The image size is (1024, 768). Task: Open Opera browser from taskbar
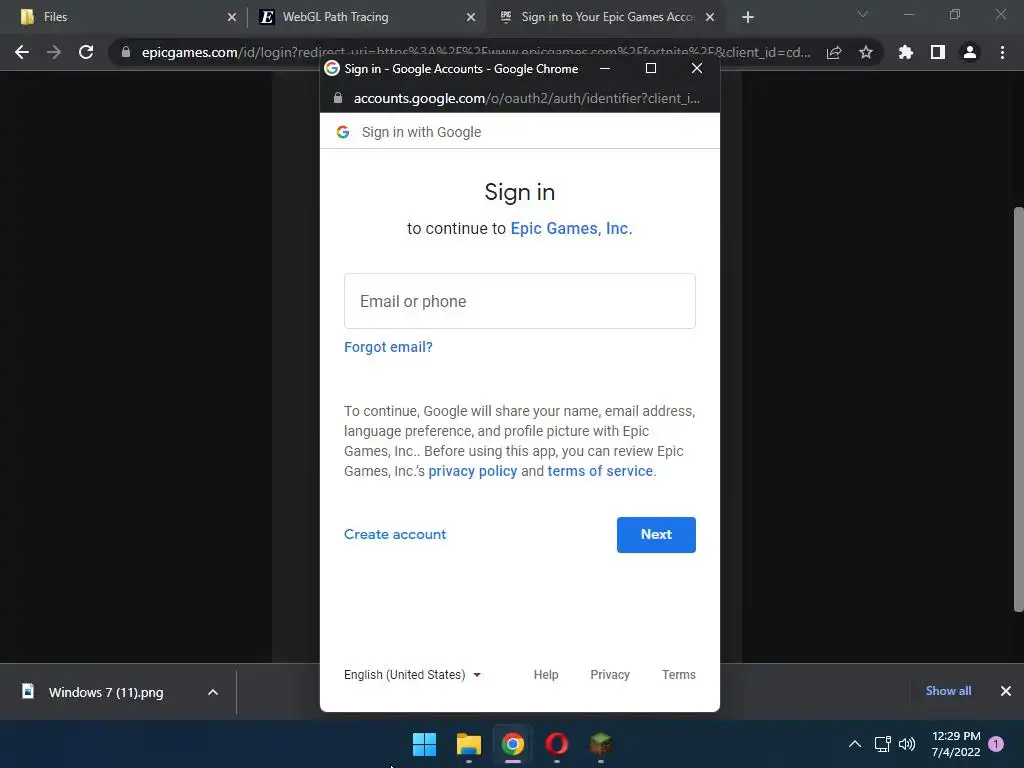pos(556,744)
